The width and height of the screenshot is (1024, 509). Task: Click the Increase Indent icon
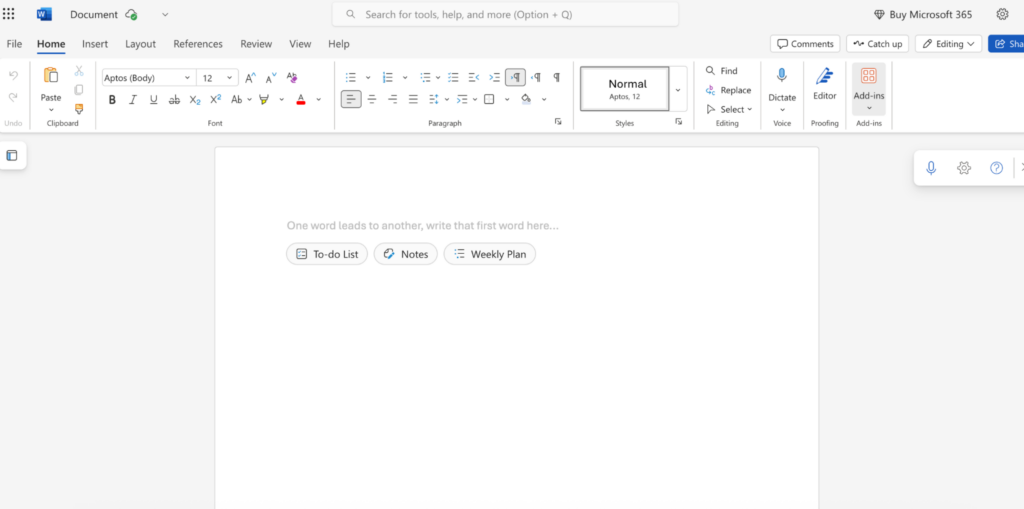[x=494, y=78]
